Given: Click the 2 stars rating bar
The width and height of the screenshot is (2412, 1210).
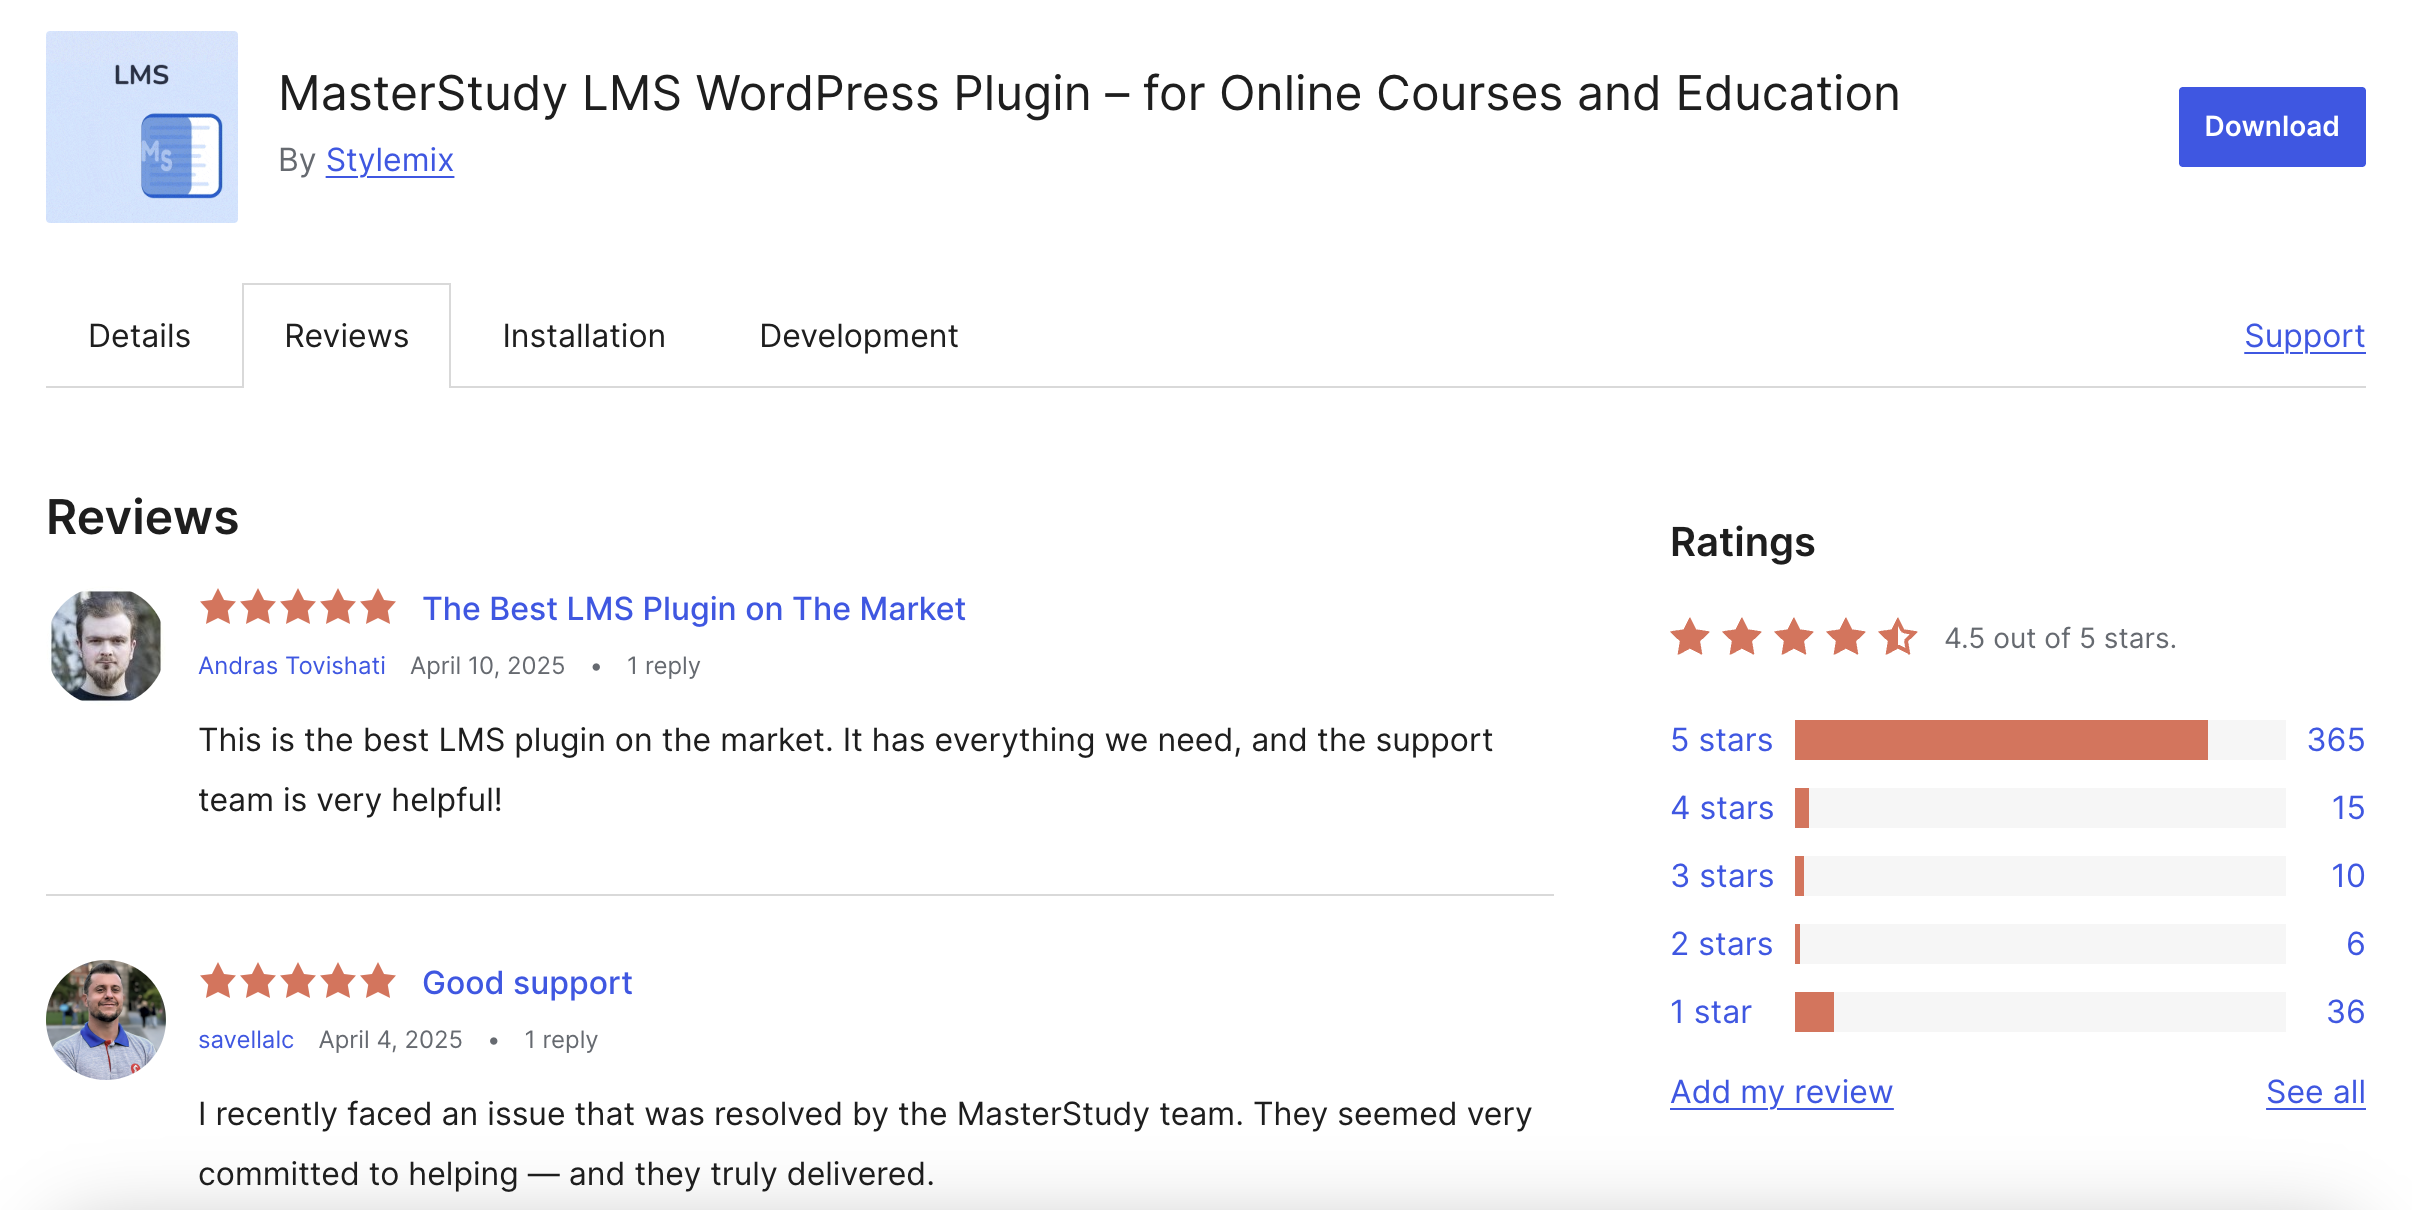Looking at the screenshot, I should (2040, 944).
